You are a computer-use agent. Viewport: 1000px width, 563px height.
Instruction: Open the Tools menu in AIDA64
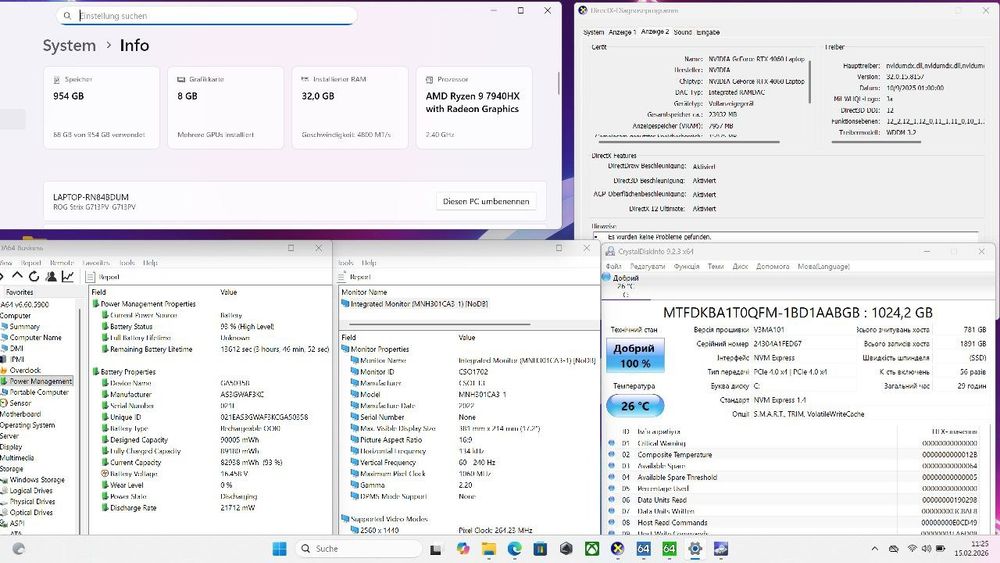[x=127, y=263]
